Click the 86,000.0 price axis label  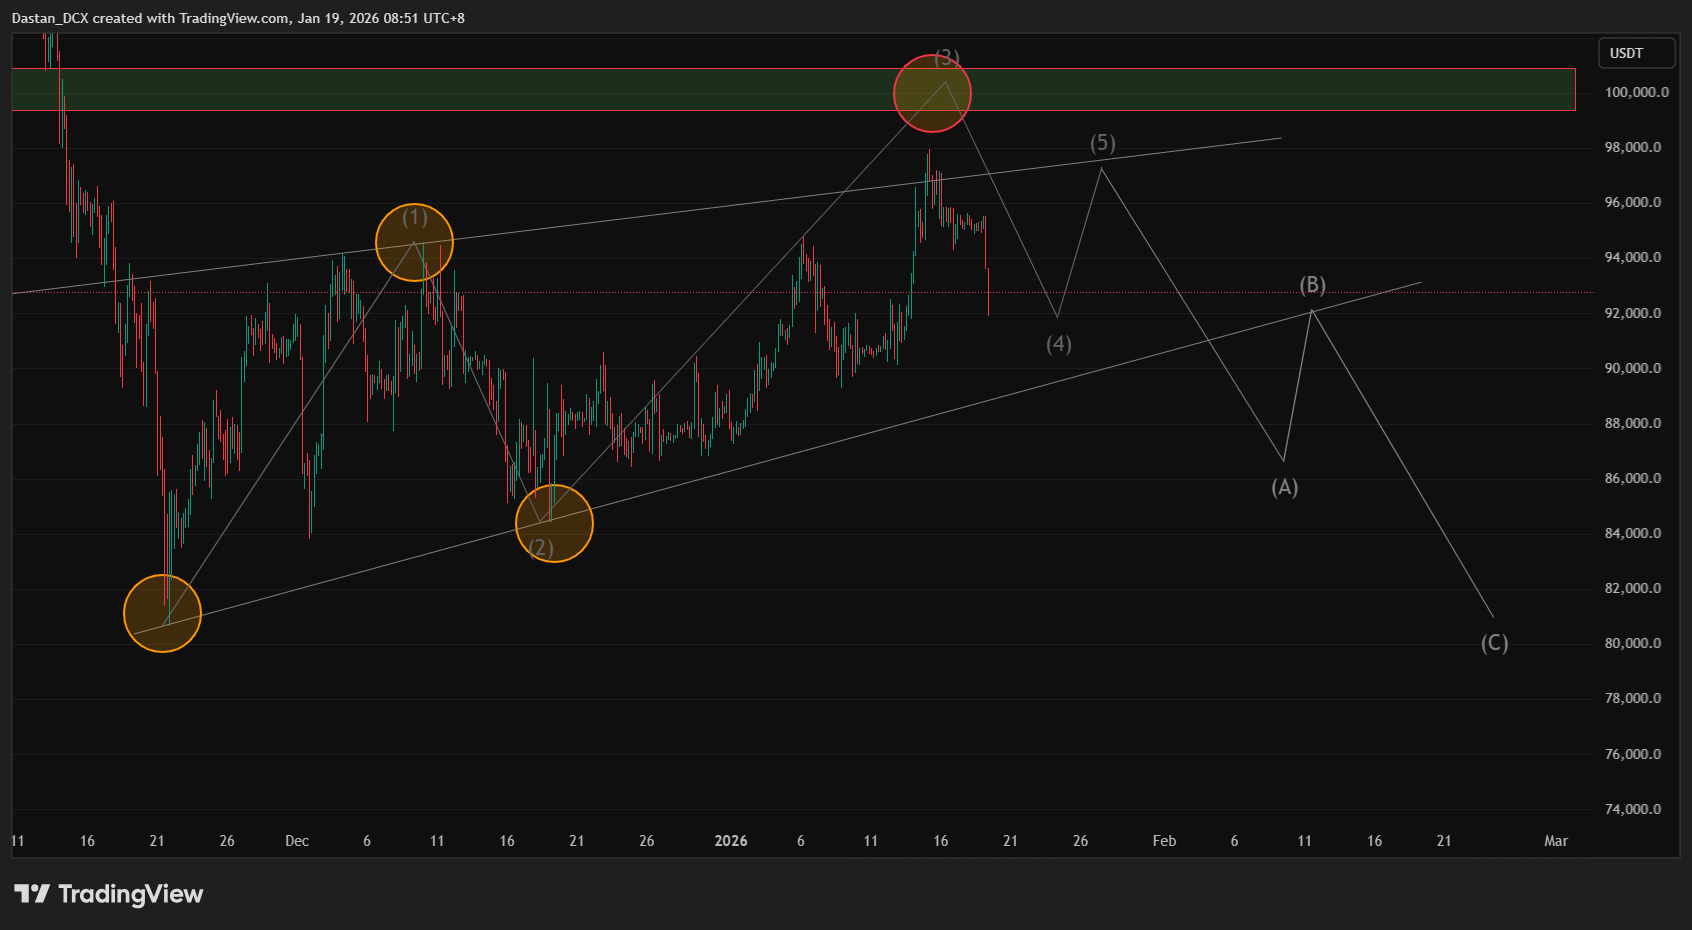click(x=1633, y=478)
